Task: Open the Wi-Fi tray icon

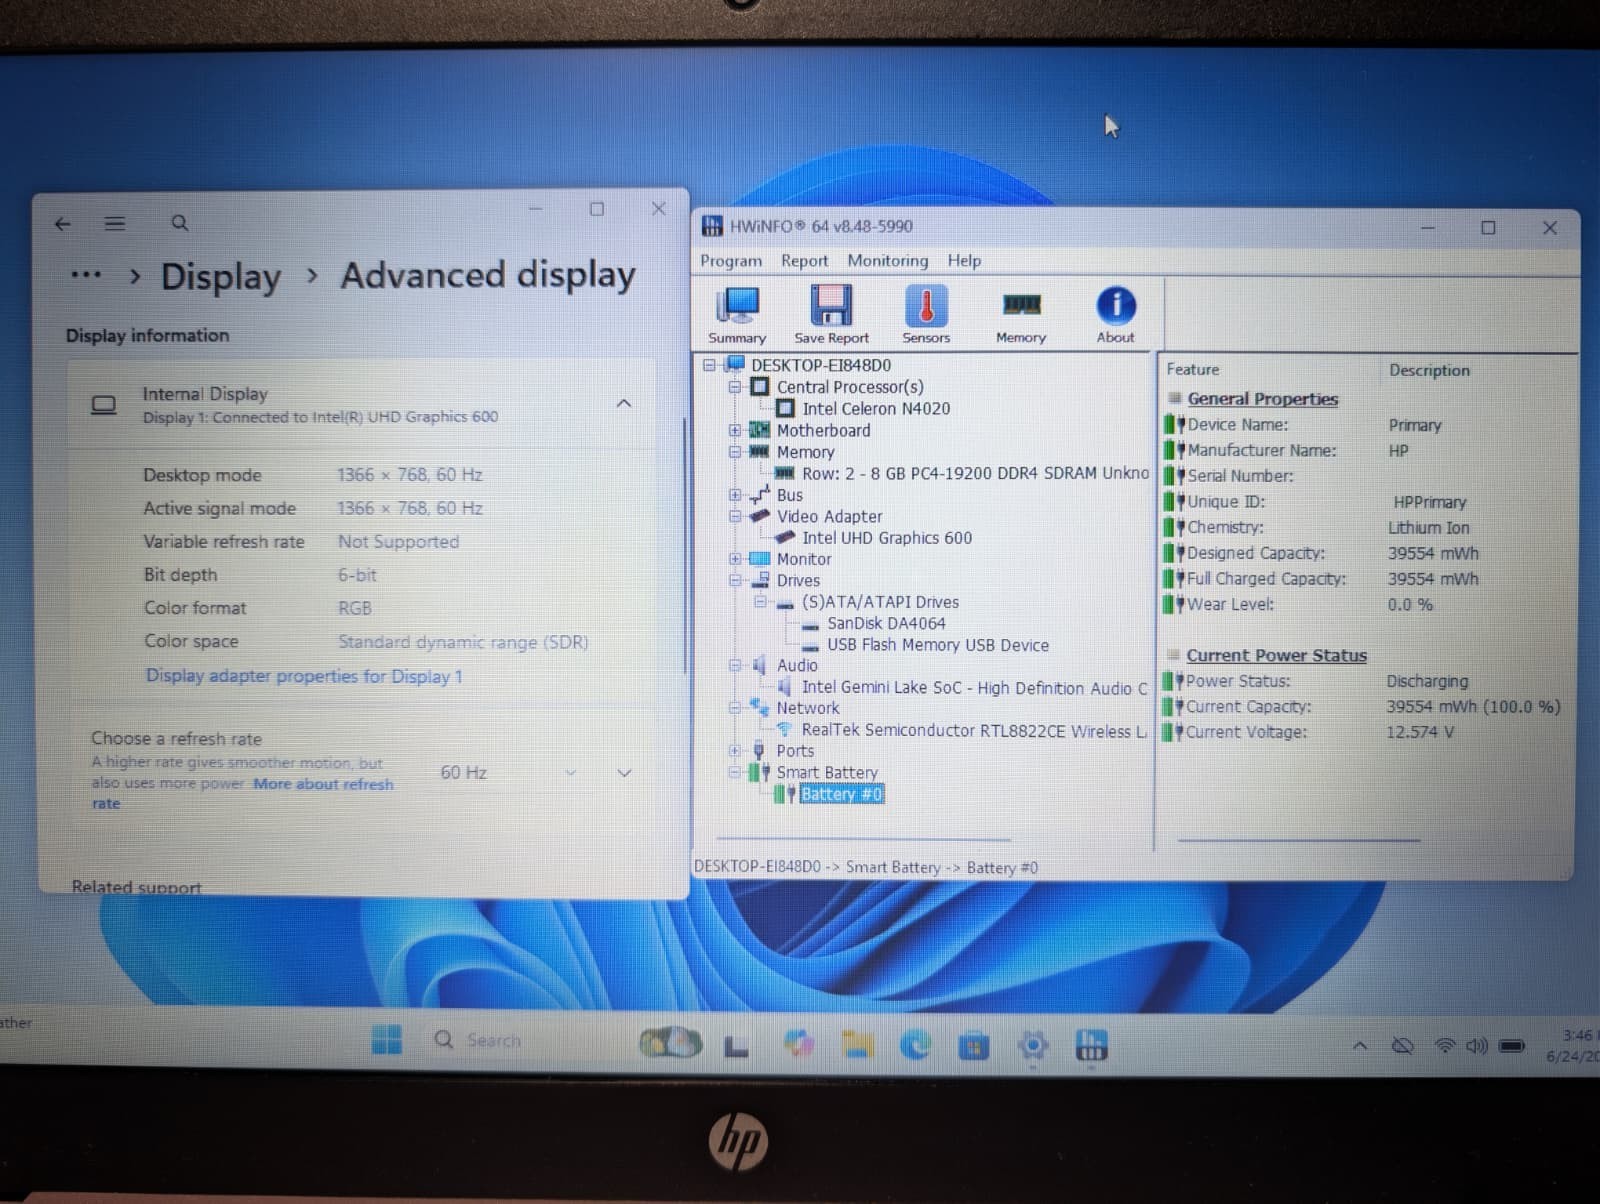Action: [x=1445, y=1046]
